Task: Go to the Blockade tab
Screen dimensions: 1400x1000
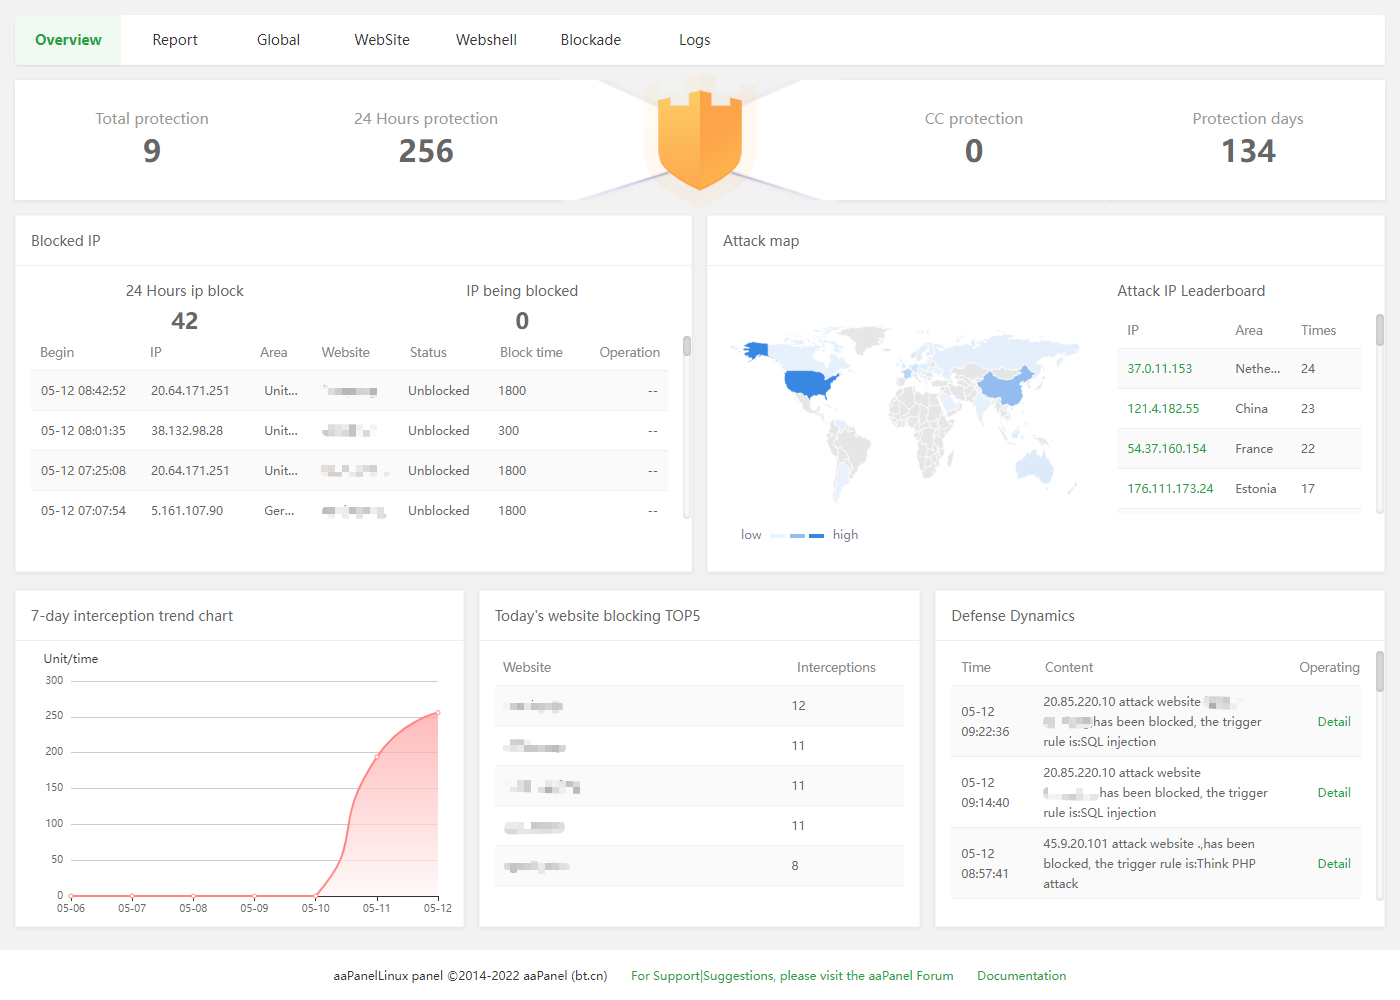Action: 590,40
